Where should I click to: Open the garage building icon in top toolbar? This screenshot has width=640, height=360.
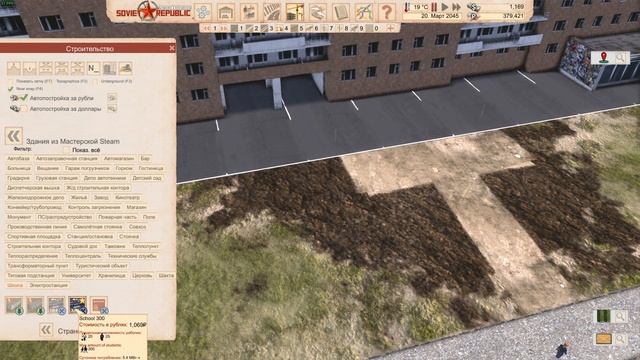(x=225, y=11)
